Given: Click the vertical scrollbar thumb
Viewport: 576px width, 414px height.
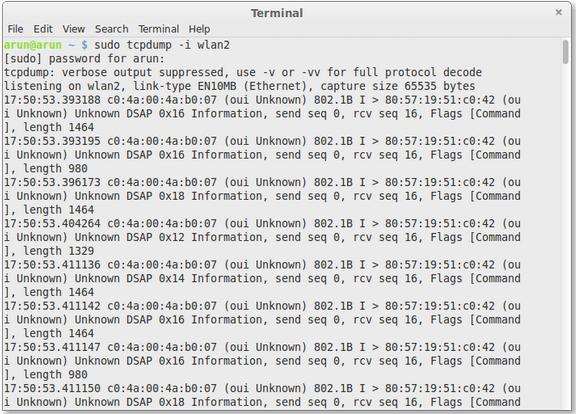Looking at the screenshot, I should (x=566, y=52).
